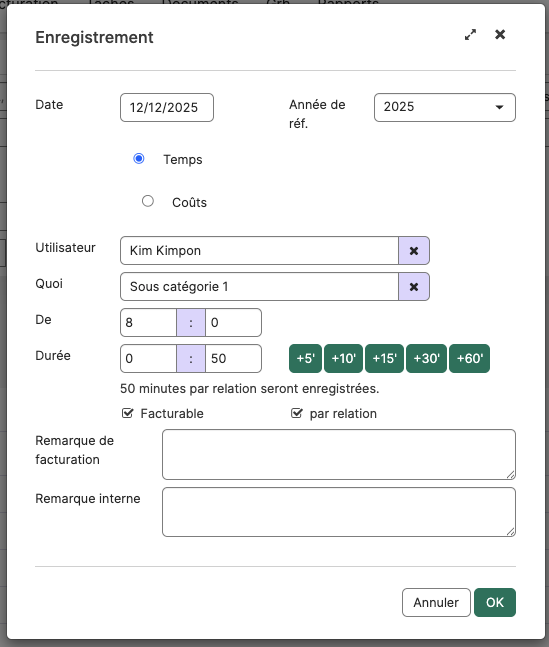The width and height of the screenshot is (549, 647).
Task: Click into the Remarque de facturation textbox
Action: tap(338, 454)
